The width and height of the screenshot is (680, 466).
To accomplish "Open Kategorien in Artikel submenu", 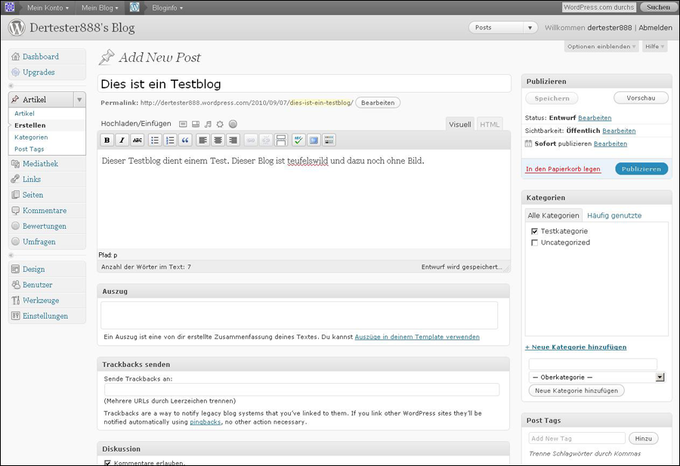I will pyautogui.click(x=31, y=137).
